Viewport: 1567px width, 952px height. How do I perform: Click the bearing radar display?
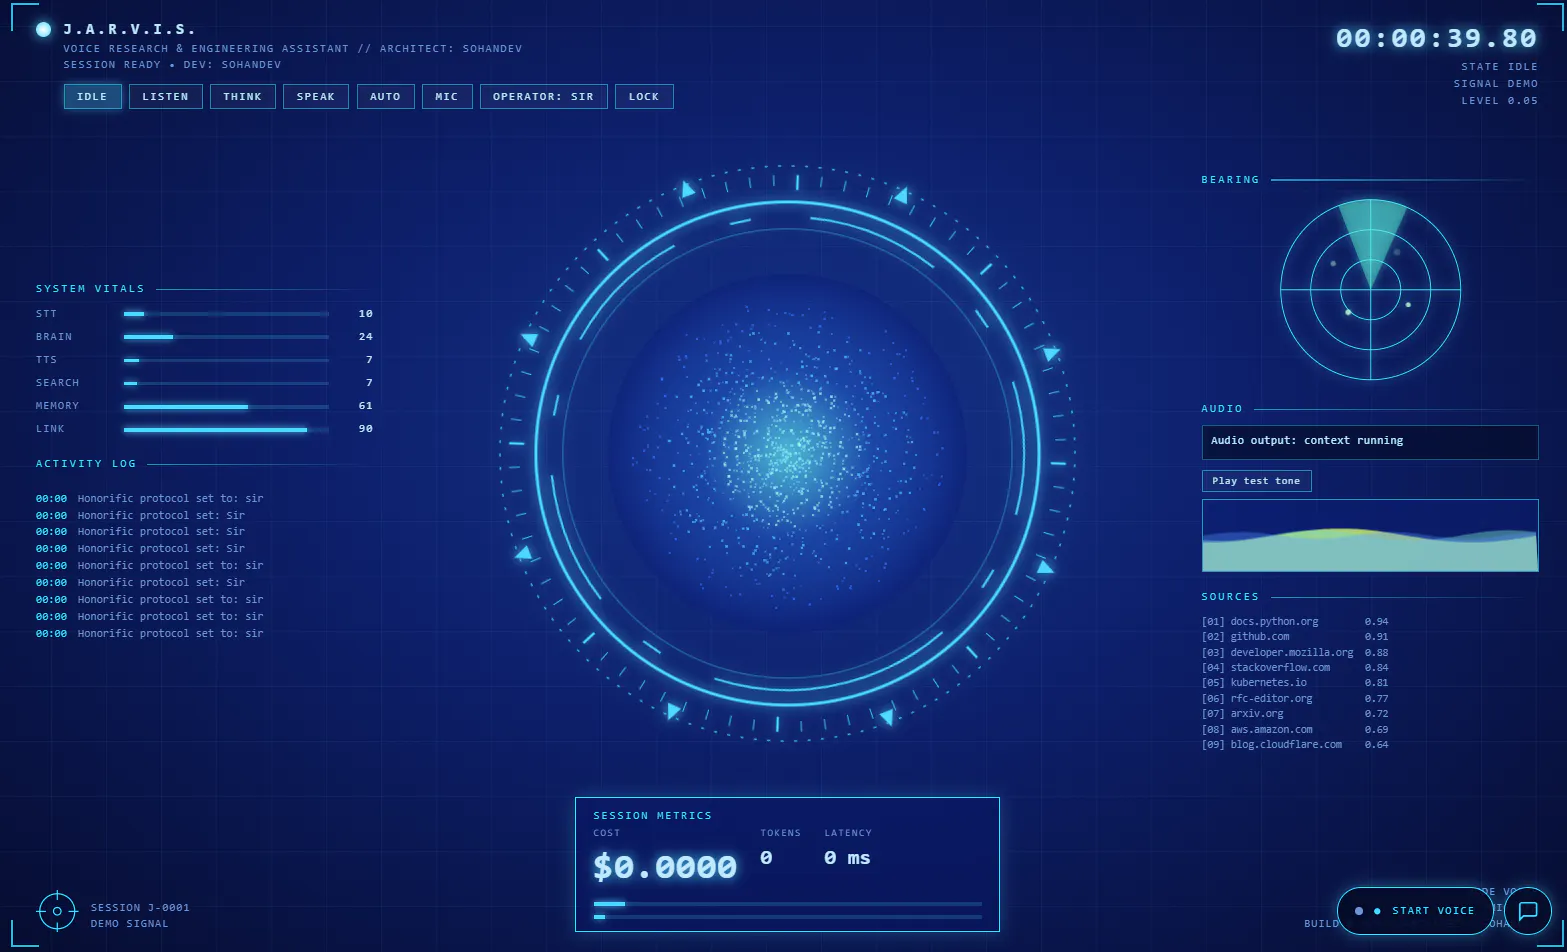click(x=1370, y=290)
